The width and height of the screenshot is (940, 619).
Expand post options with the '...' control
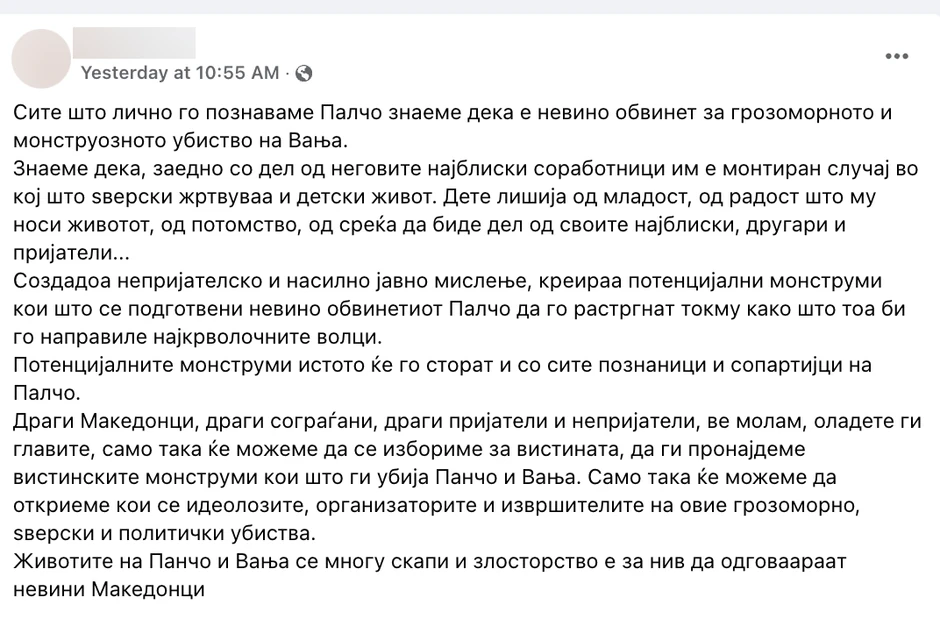click(x=896, y=57)
